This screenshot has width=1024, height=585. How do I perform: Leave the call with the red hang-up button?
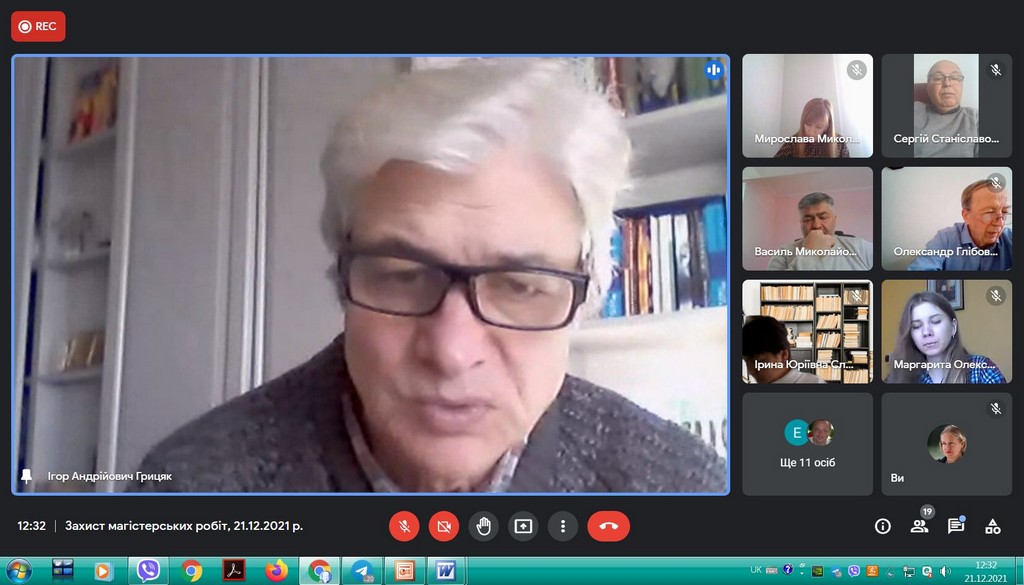pyautogui.click(x=608, y=525)
